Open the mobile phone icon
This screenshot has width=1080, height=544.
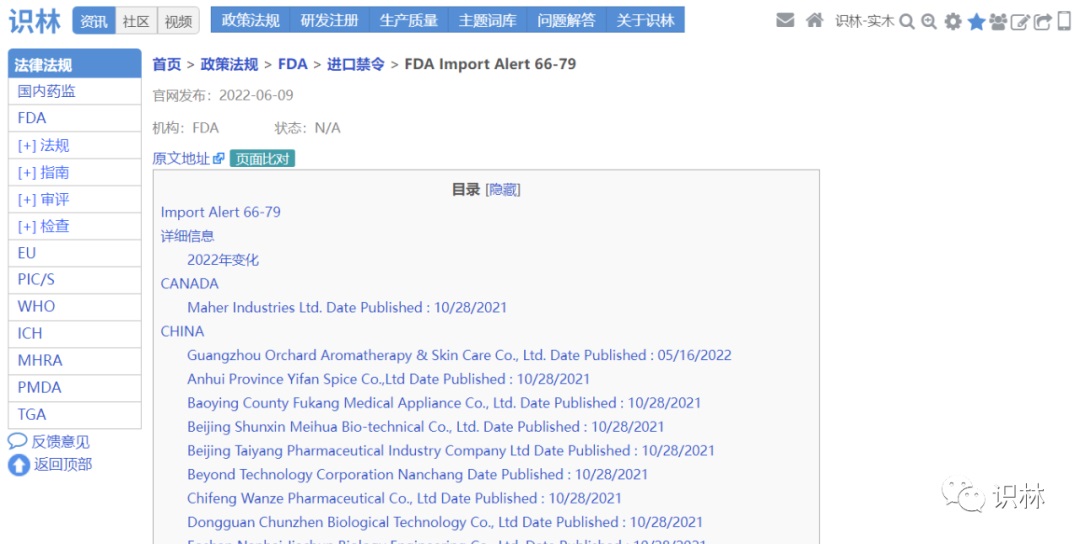(x=1064, y=21)
